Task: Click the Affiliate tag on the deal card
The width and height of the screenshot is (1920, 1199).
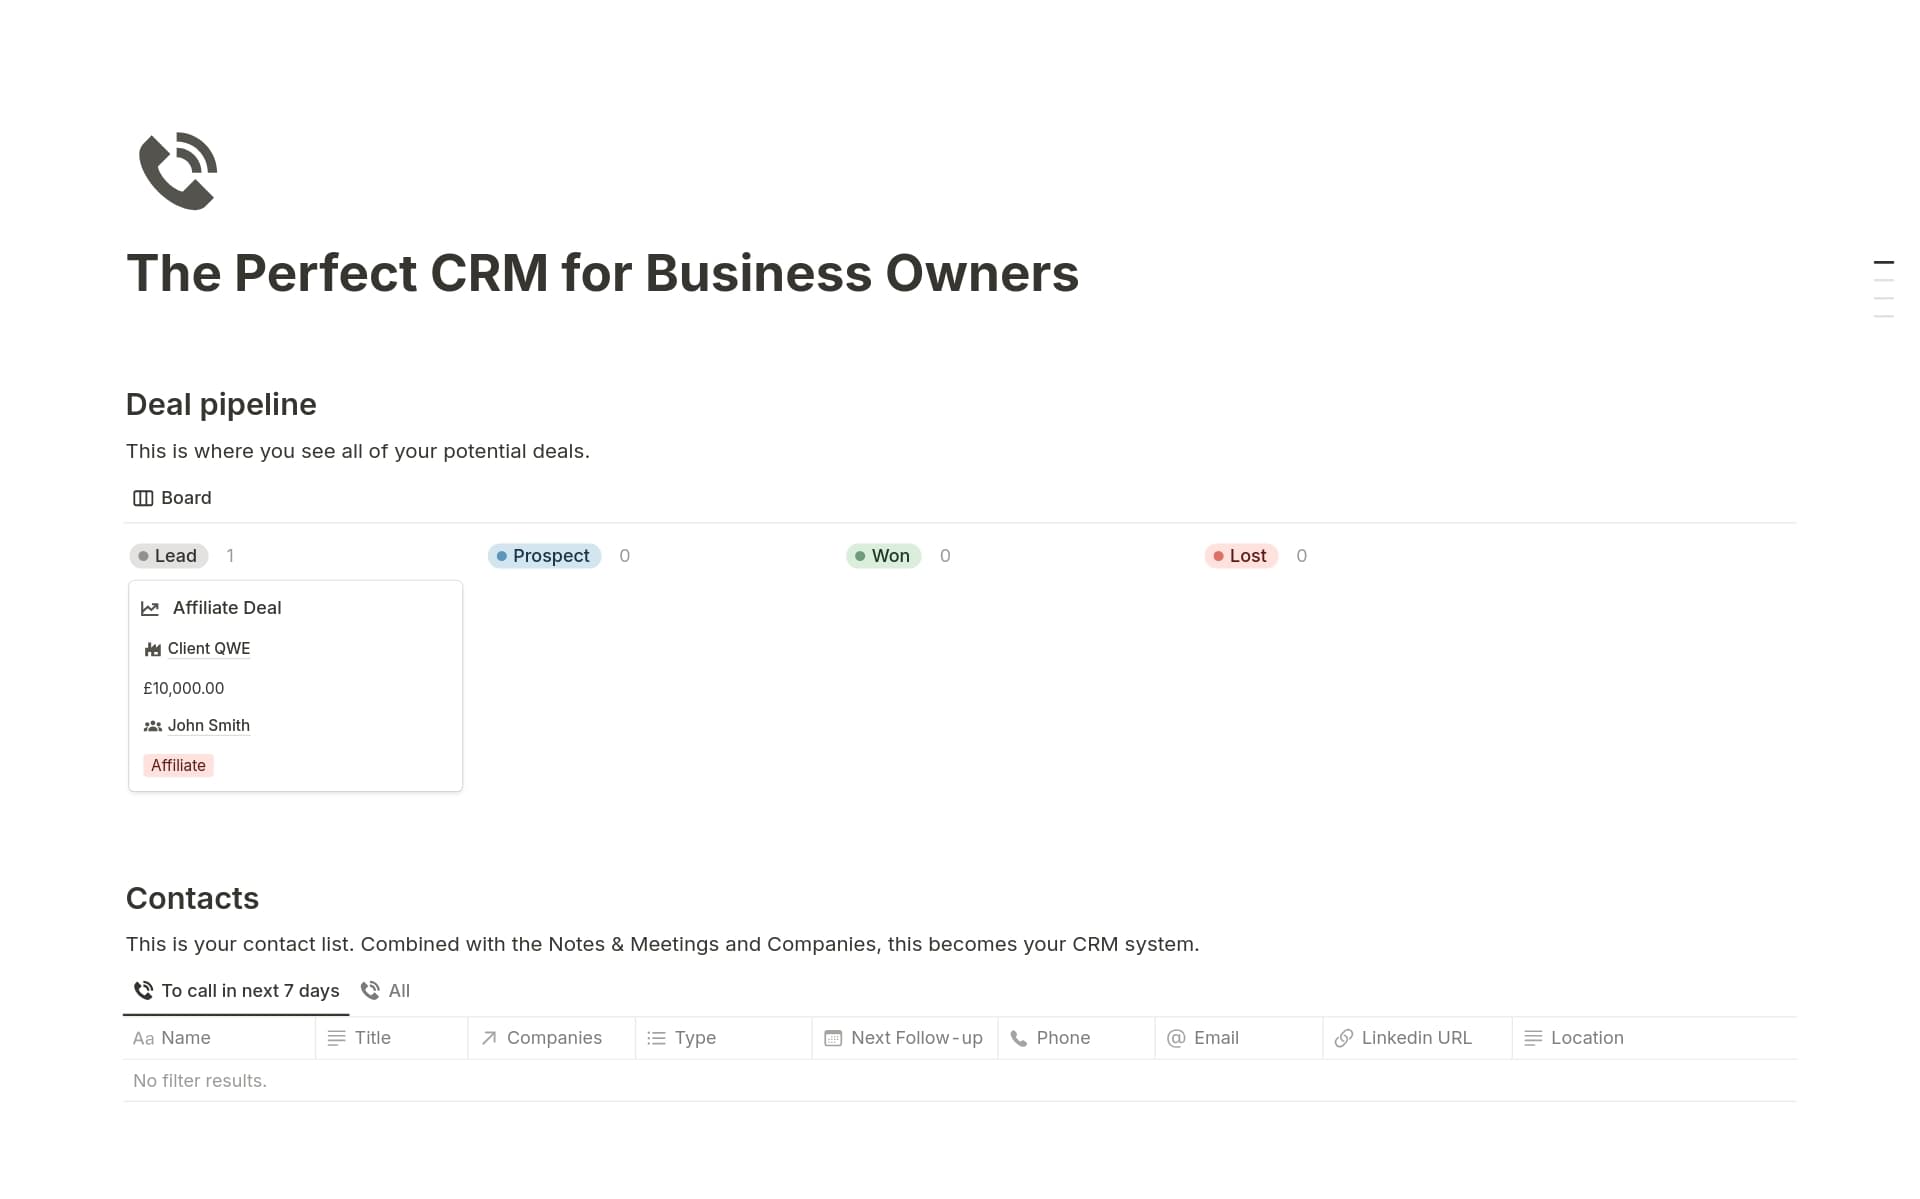Action: (178, 766)
